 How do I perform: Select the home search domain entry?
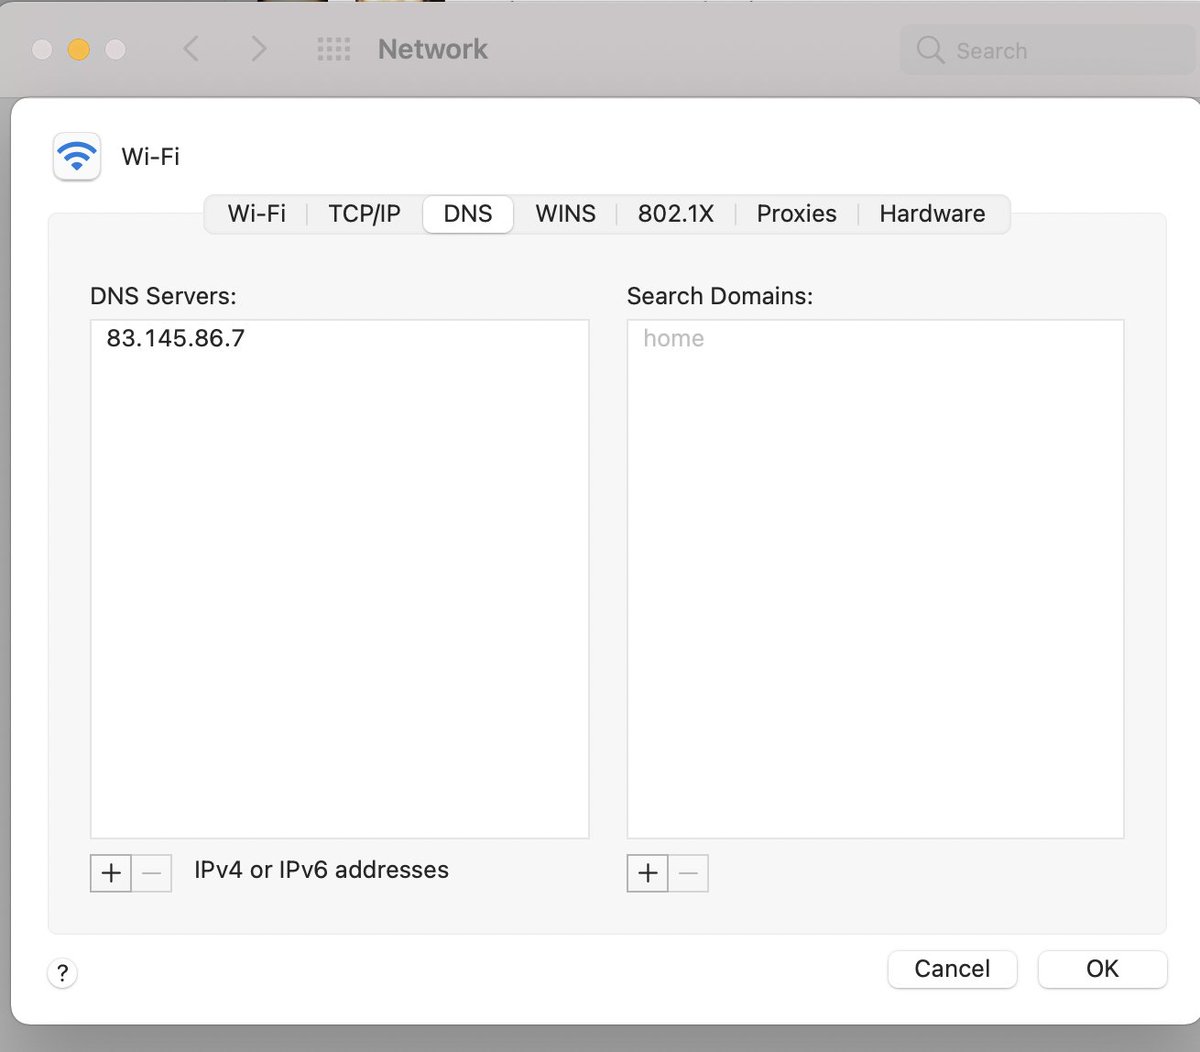875,338
